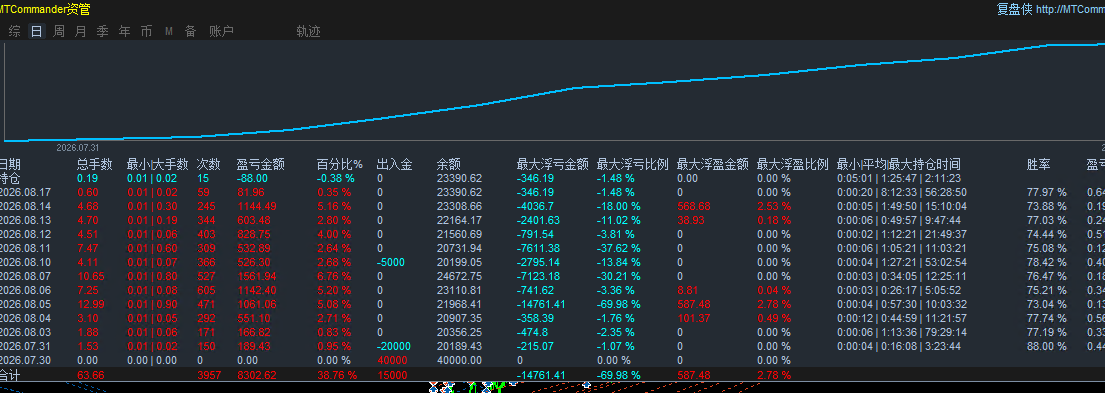1105x393 pixels.
Task: Click the 胜率 column header
Action: (x=1038, y=165)
